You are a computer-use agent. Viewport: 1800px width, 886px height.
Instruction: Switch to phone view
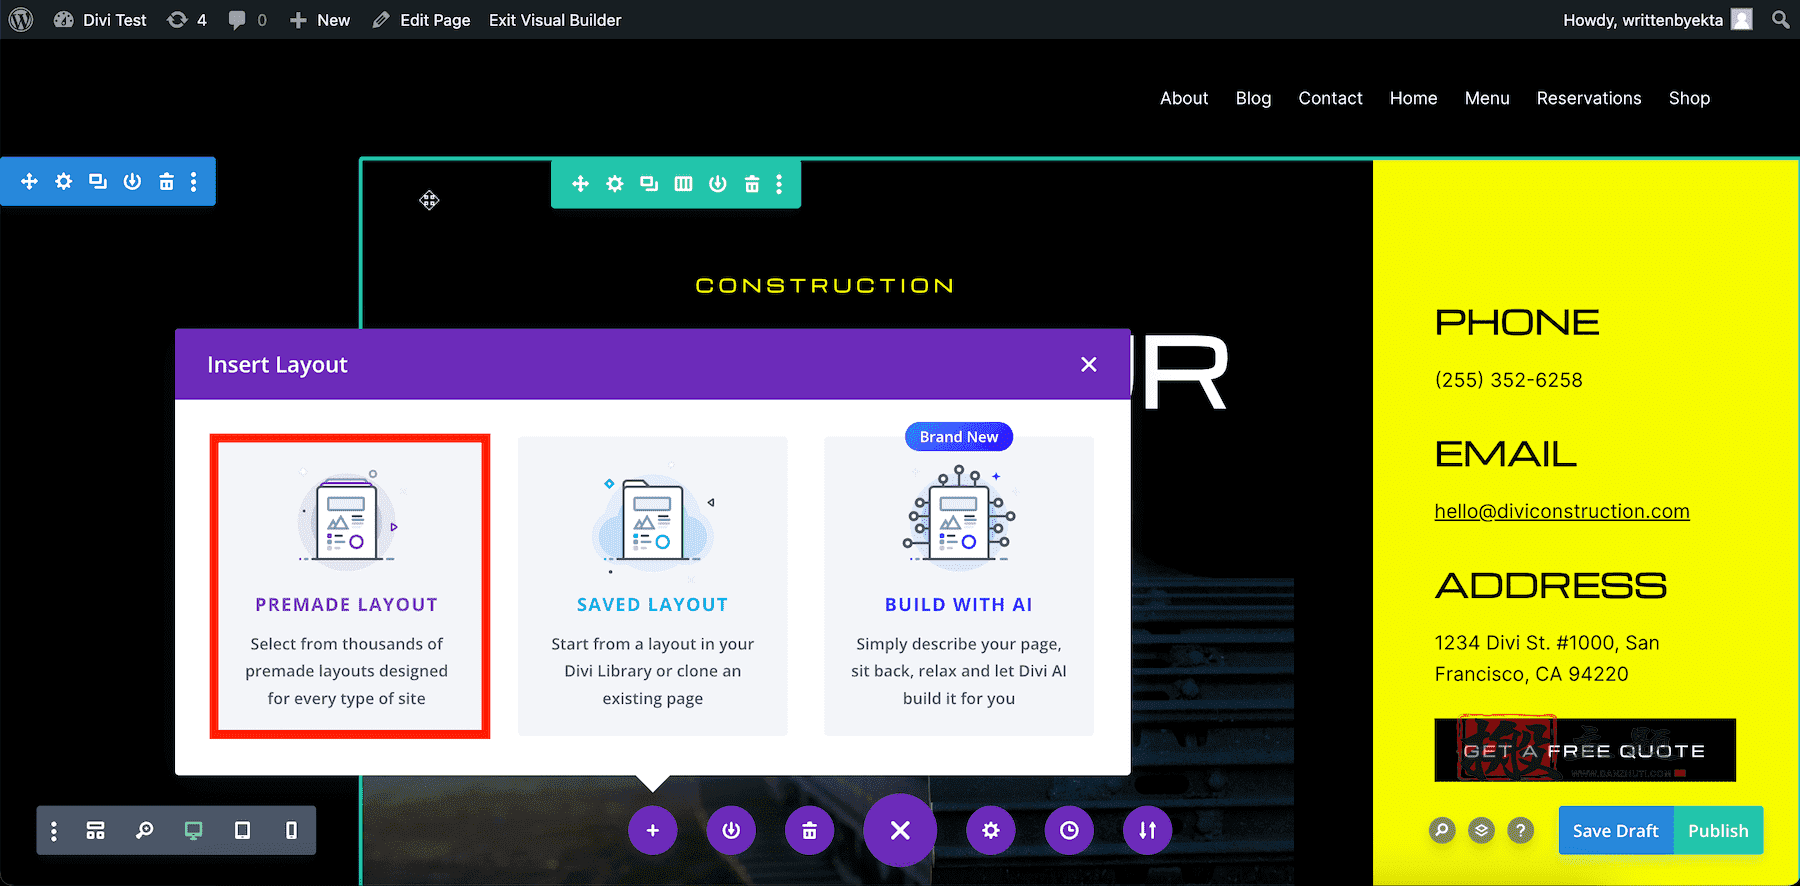(x=291, y=831)
